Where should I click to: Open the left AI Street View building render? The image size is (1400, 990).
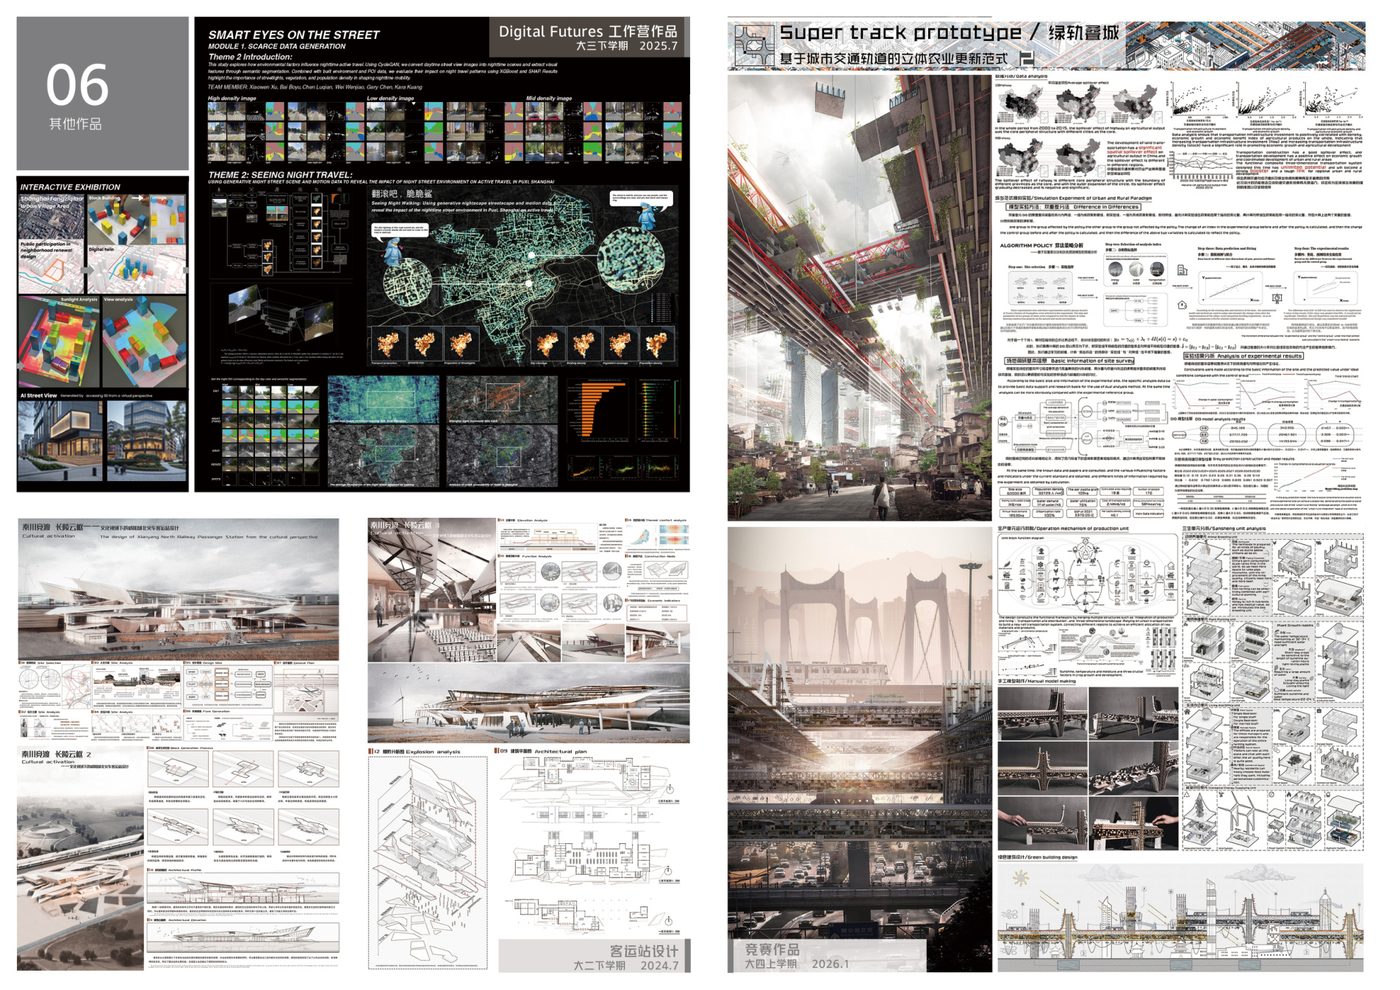click(x=59, y=441)
